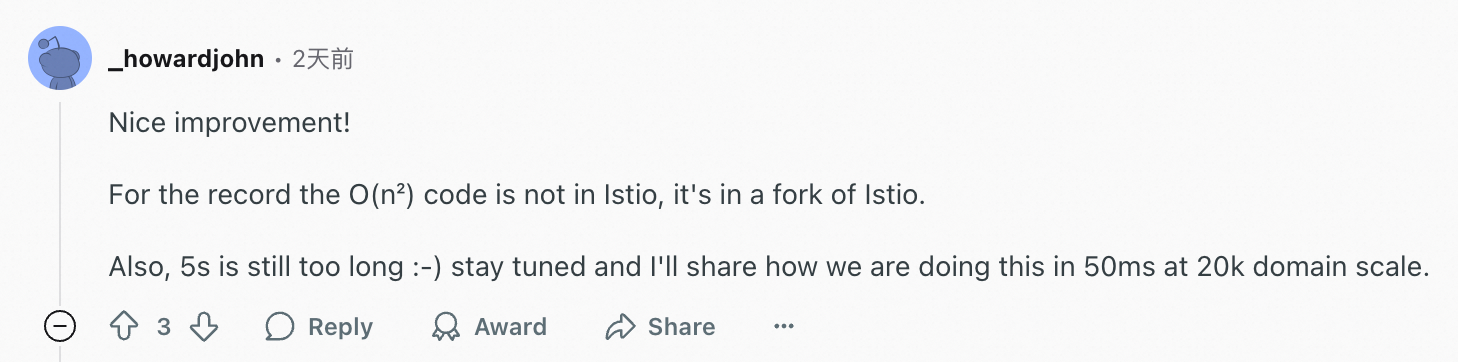1458x362 pixels.
Task: Click the Reply speech bubble icon
Action: [280, 327]
